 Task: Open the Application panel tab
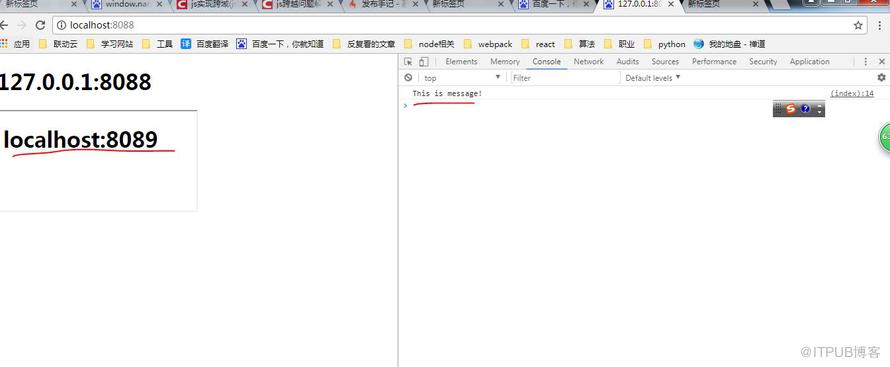[809, 62]
